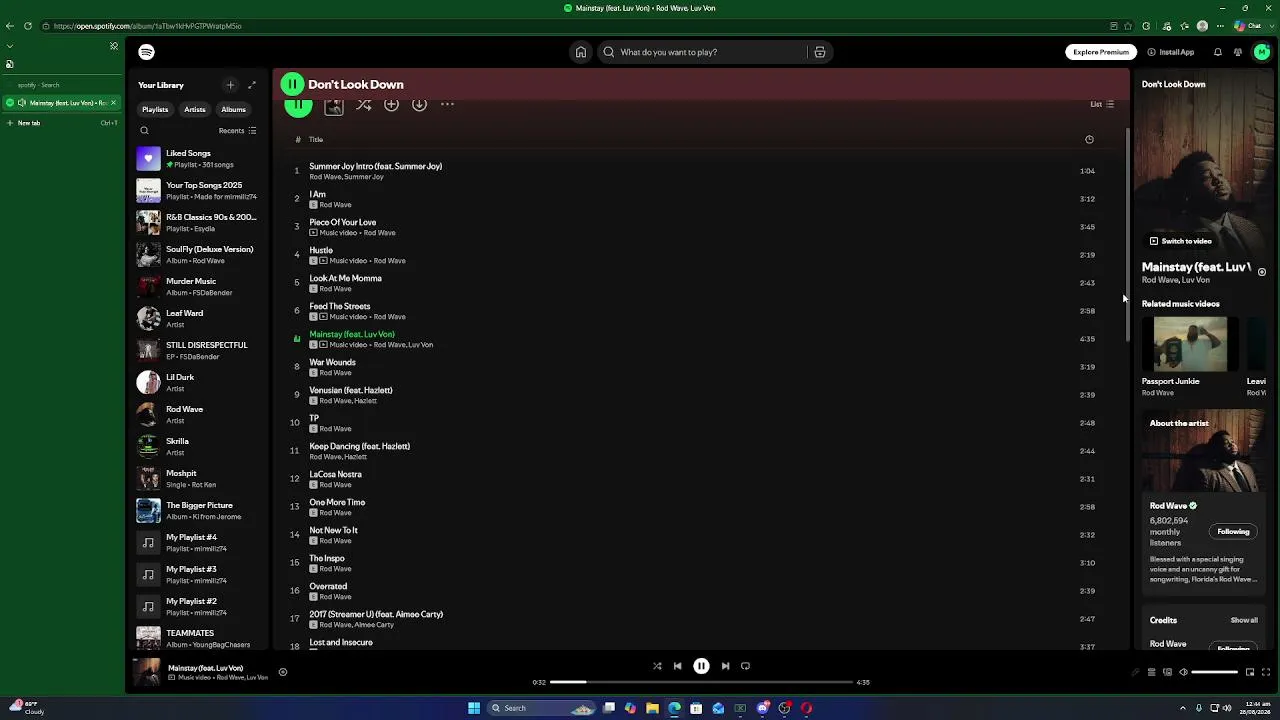The image size is (1280, 720).
Task: Add current song to Liked Songs in player bar
Action: point(283,672)
